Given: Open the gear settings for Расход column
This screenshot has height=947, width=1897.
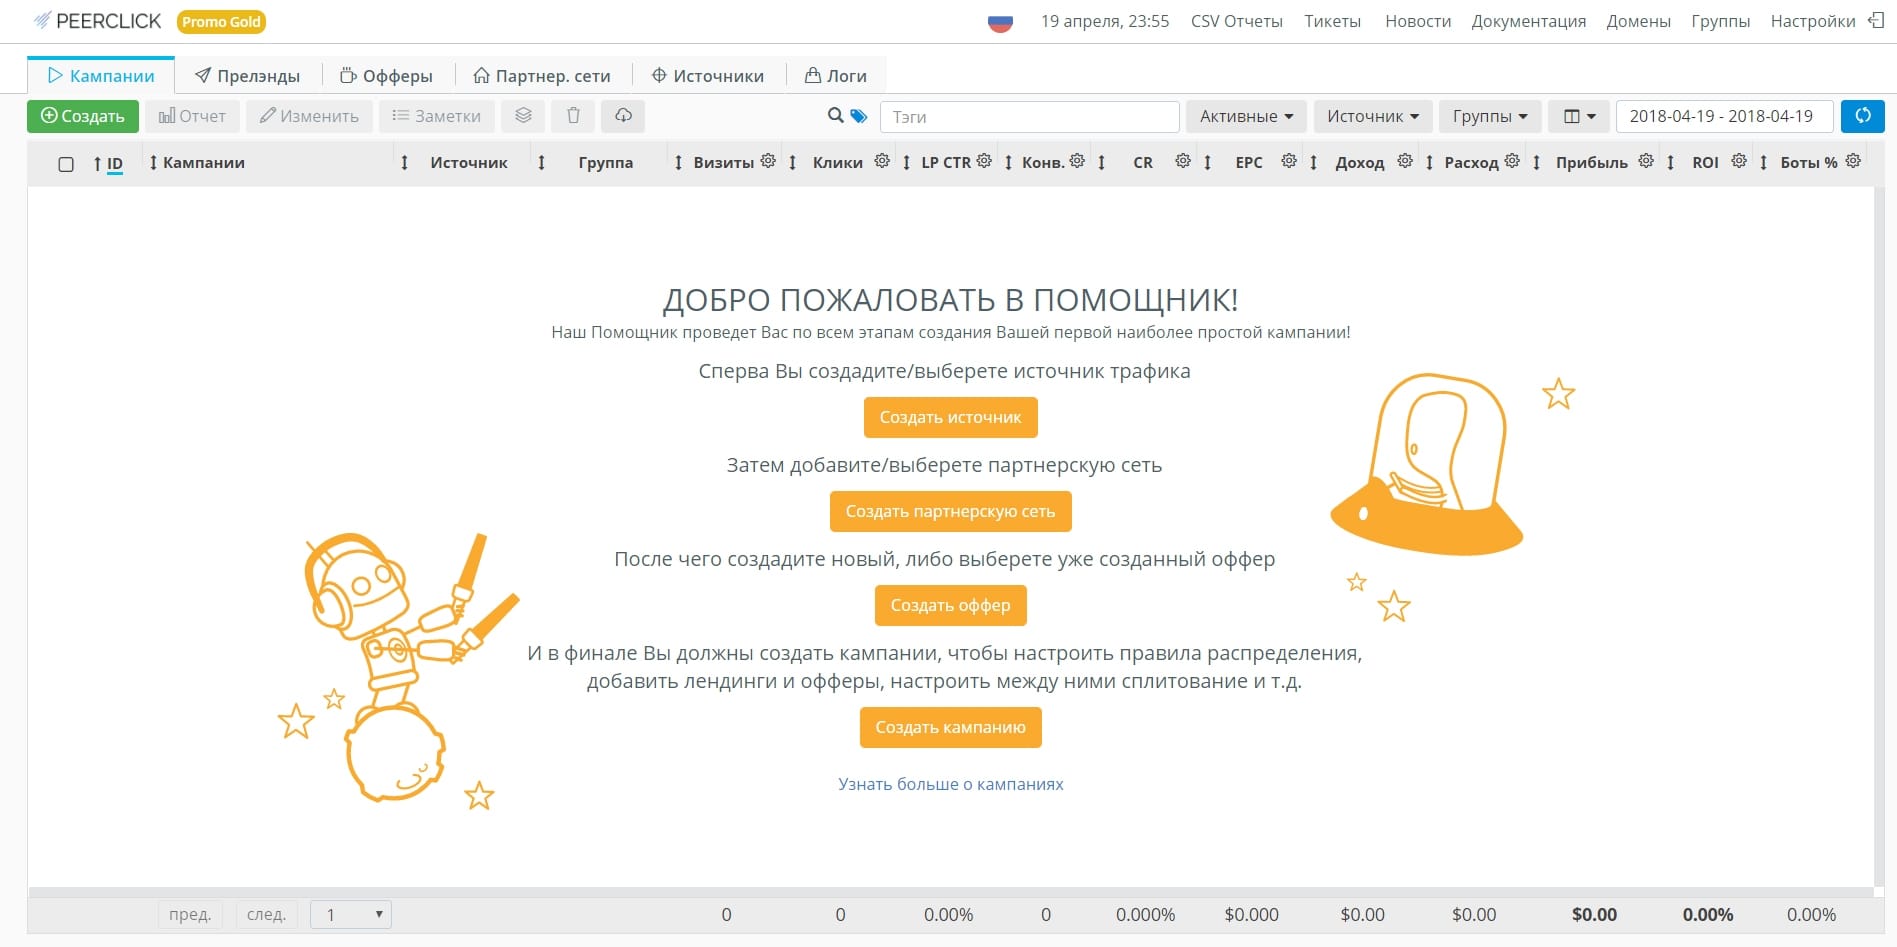Looking at the screenshot, I should 1512,161.
